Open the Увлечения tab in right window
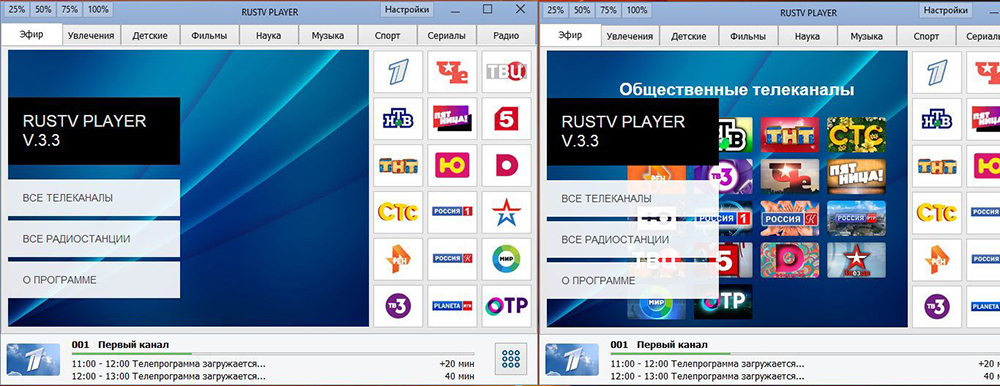Screen dimensions: 1000x386 (x=630, y=36)
